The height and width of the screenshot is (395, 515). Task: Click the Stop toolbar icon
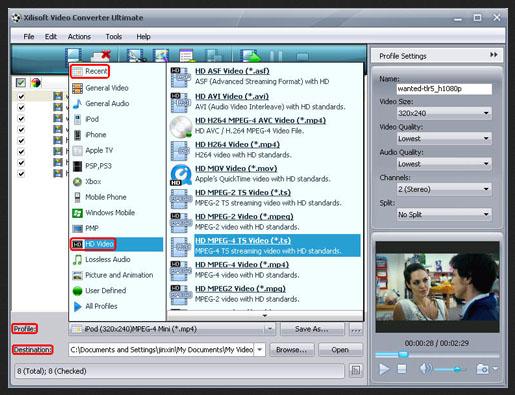coord(302,57)
